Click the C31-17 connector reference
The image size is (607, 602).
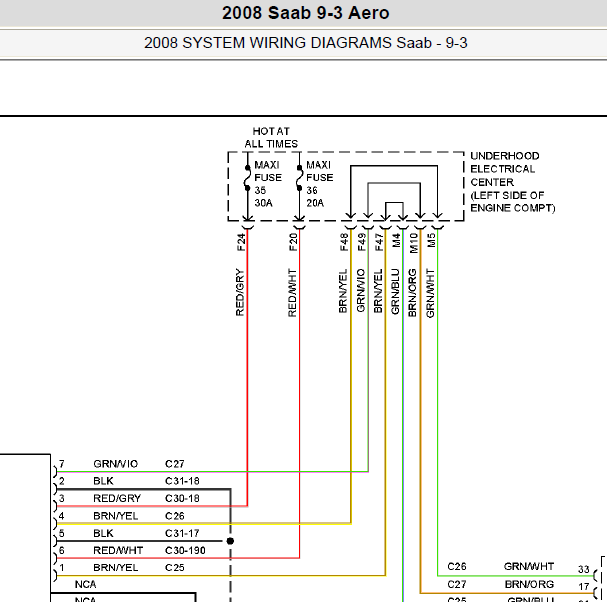click(x=182, y=533)
